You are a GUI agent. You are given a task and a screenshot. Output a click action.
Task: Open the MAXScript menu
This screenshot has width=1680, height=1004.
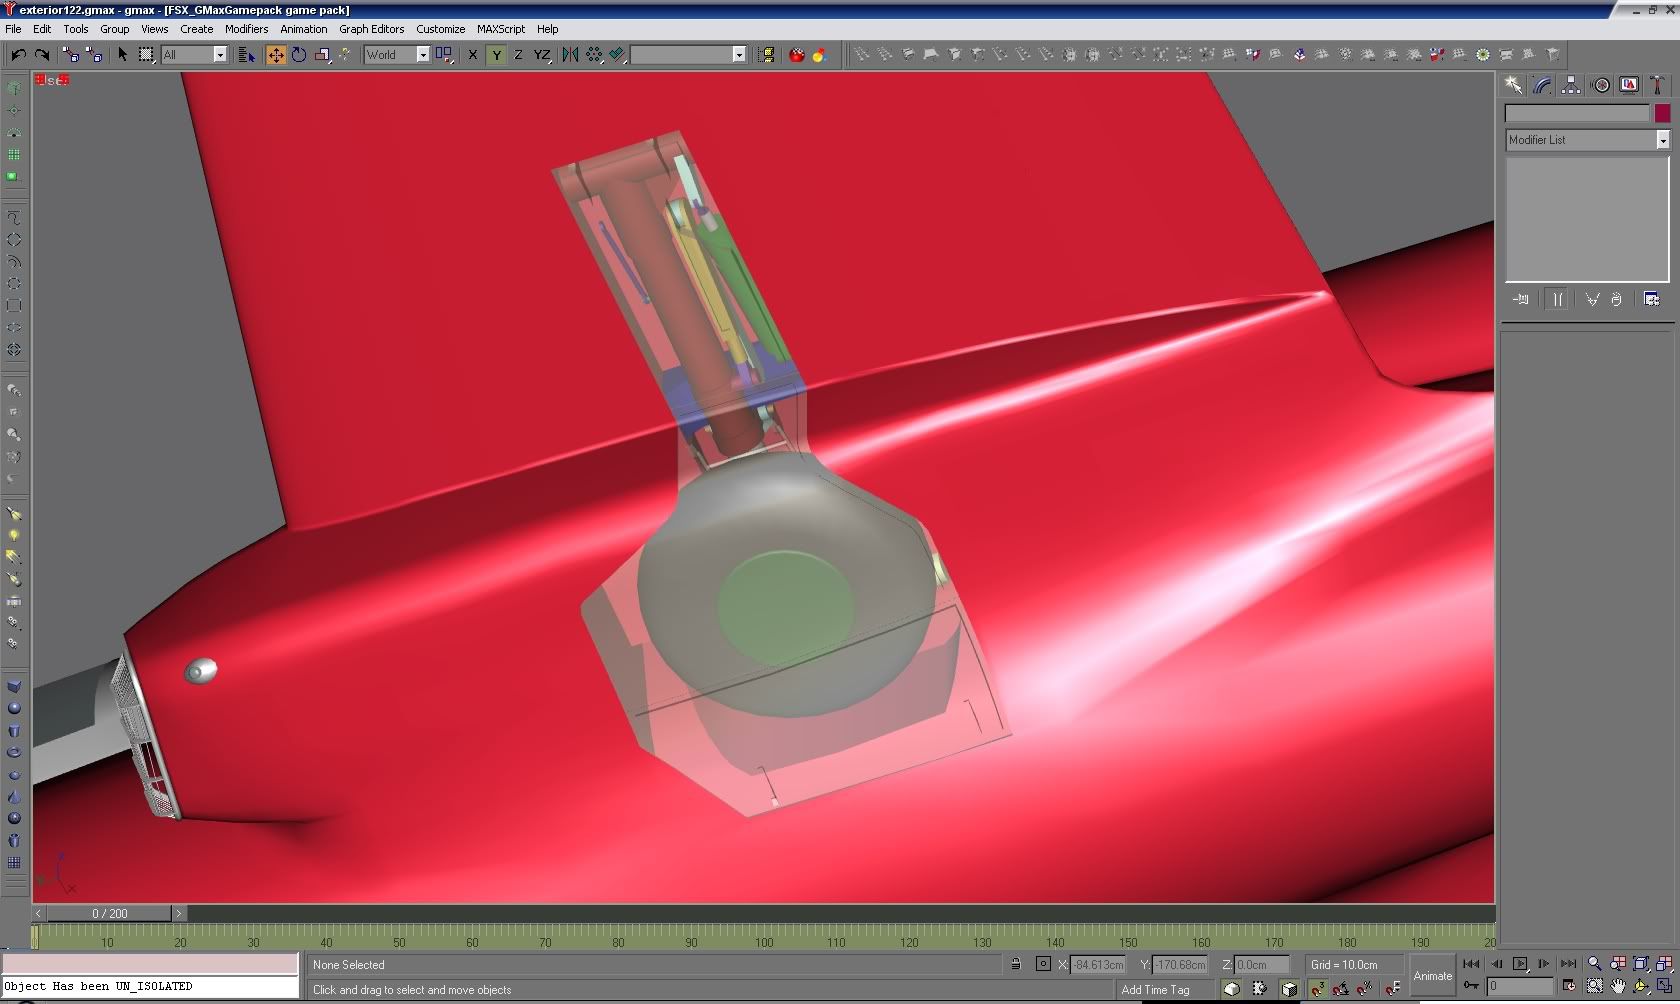point(500,29)
